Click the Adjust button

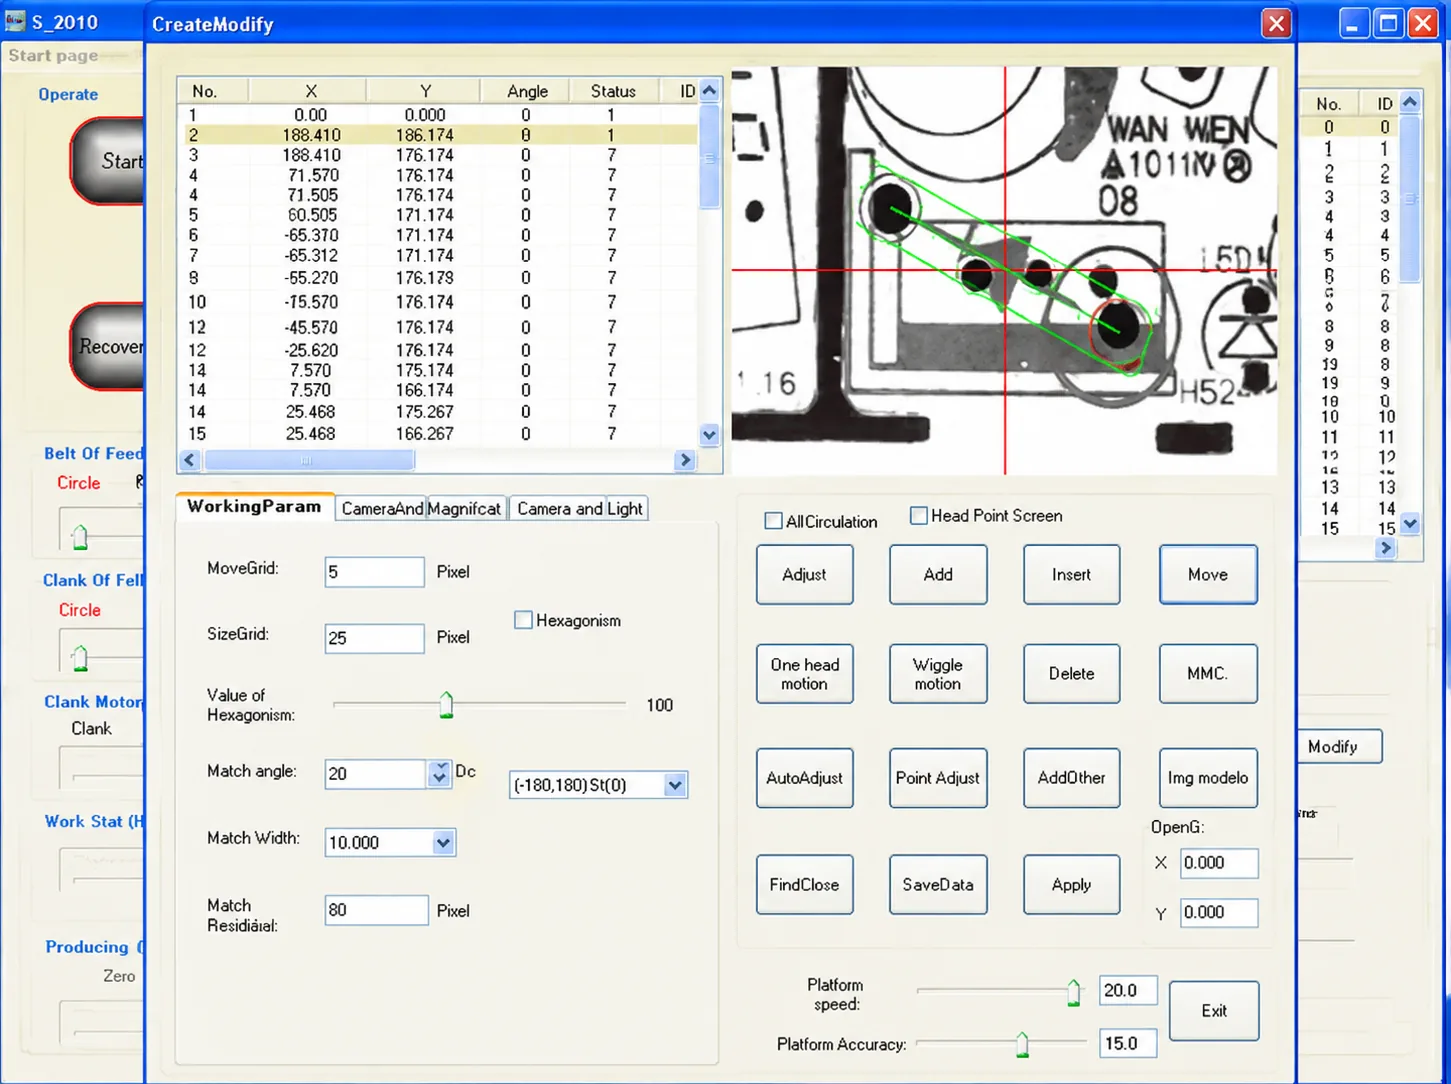pyautogui.click(x=804, y=575)
